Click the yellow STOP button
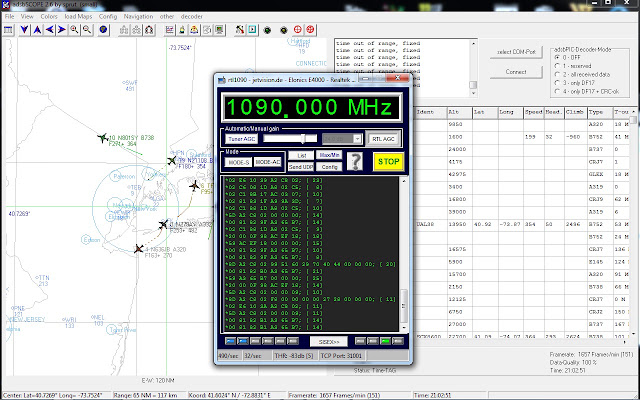Viewport: 640px width, 400px height. (x=389, y=162)
